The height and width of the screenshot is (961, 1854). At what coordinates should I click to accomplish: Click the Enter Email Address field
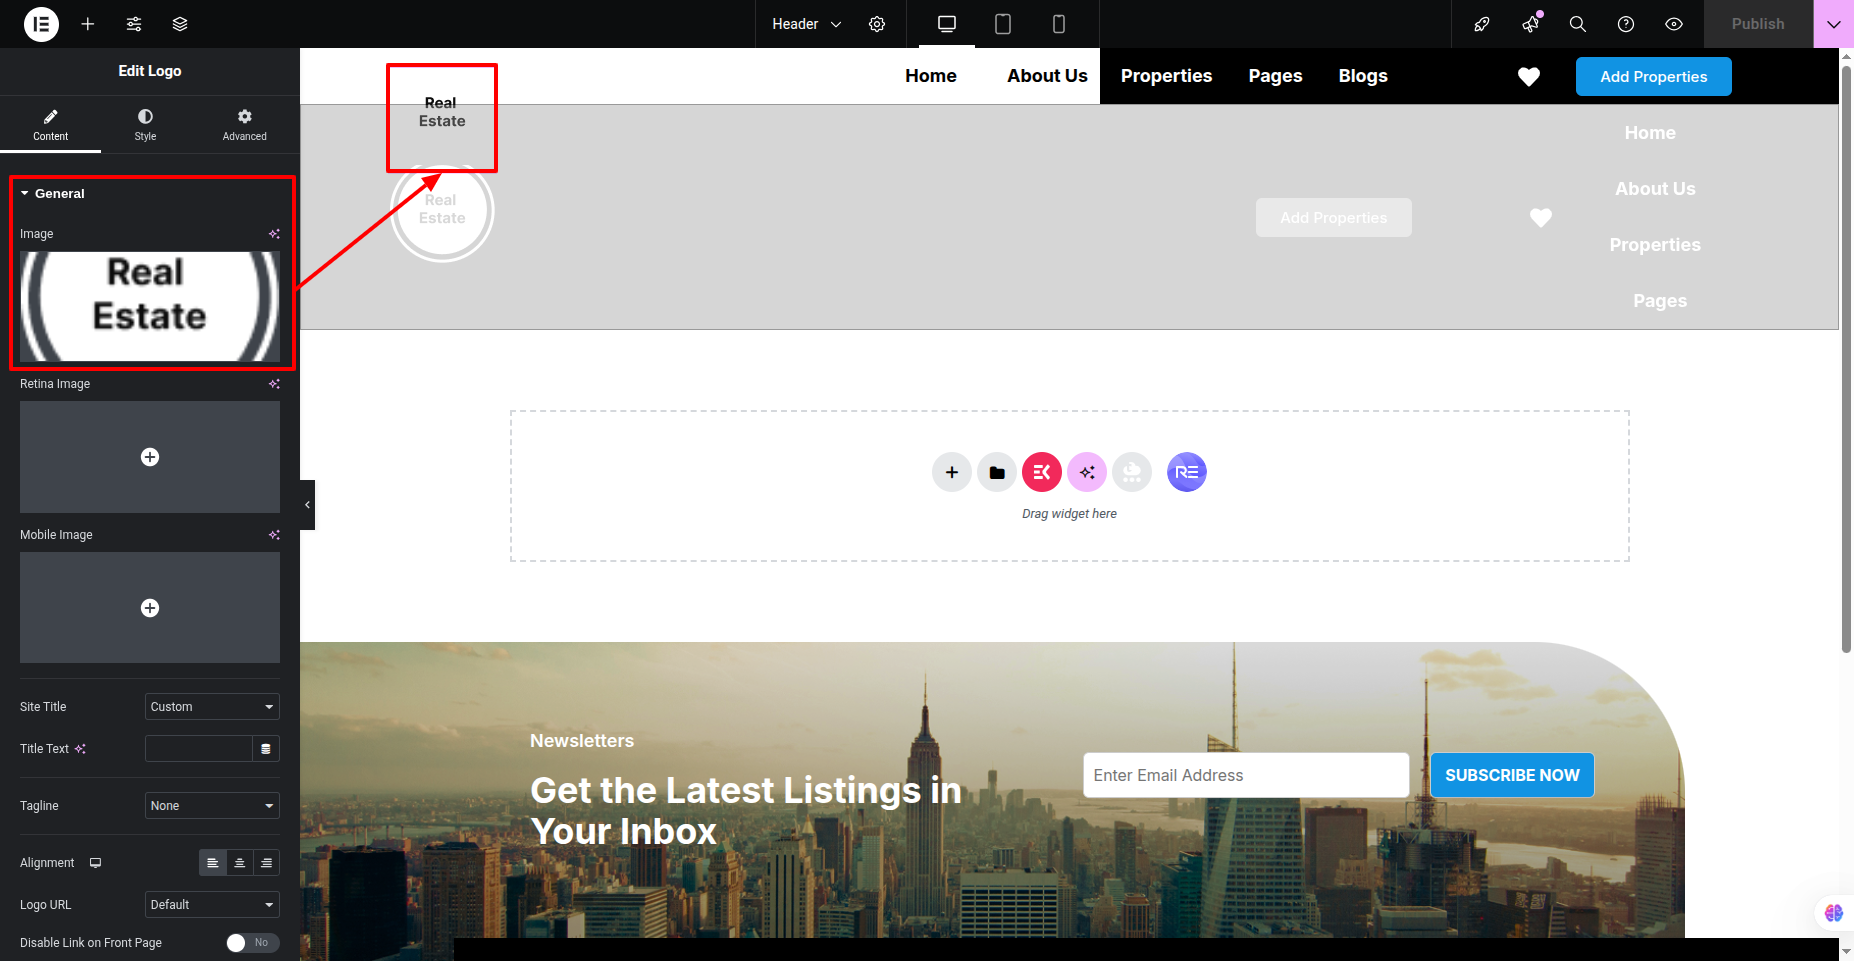coord(1245,776)
